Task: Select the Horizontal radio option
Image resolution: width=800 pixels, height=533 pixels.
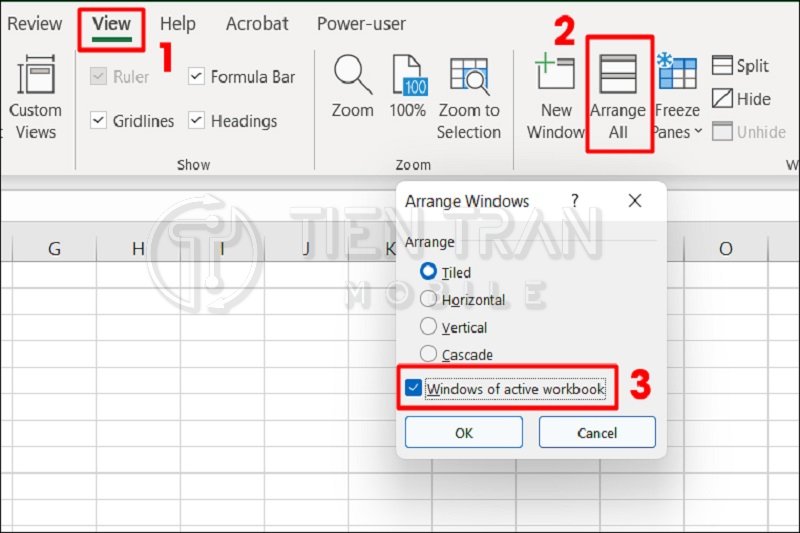Action: [x=428, y=299]
